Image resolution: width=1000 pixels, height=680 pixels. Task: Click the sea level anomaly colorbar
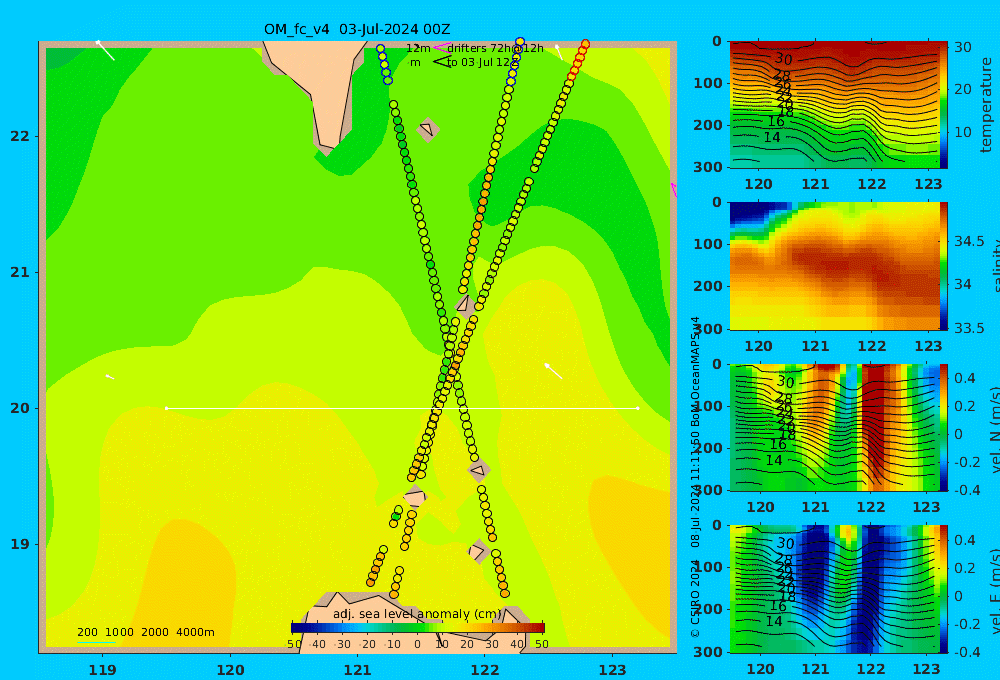(x=418, y=628)
